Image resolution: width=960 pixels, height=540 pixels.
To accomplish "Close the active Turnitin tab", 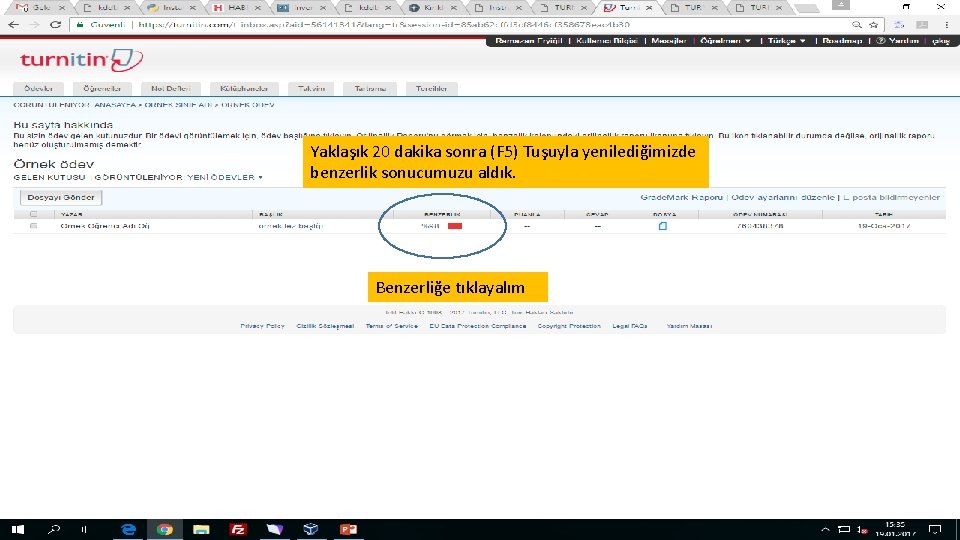I will [x=648, y=8].
